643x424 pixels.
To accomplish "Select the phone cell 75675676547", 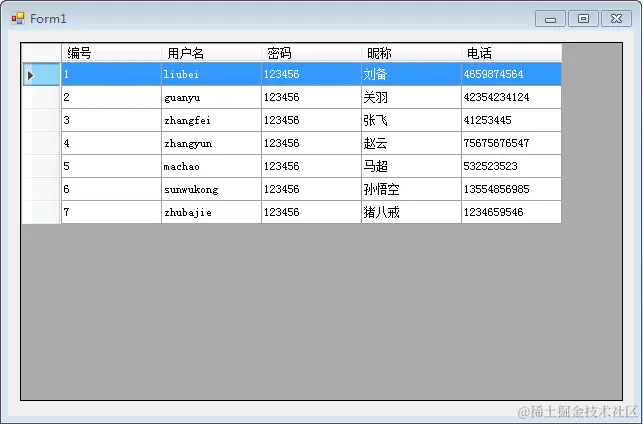I will point(511,143).
